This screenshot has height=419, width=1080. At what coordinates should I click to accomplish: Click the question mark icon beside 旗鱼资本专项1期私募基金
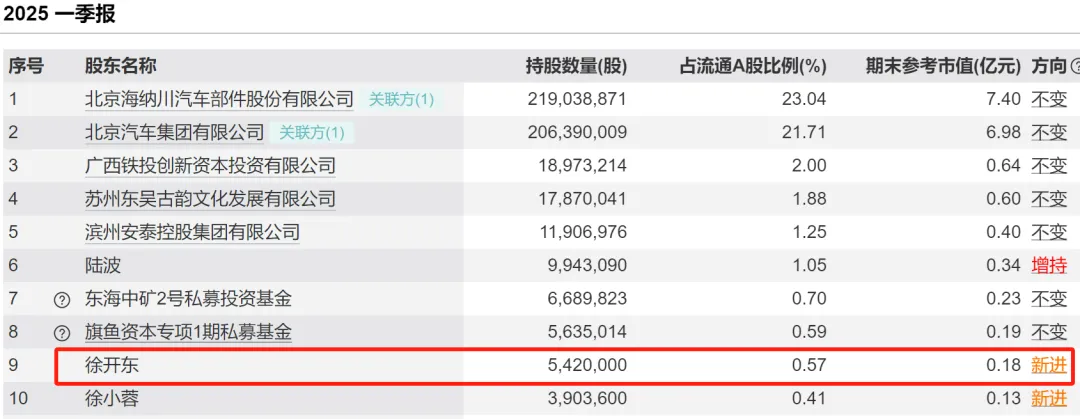(x=62, y=333)
